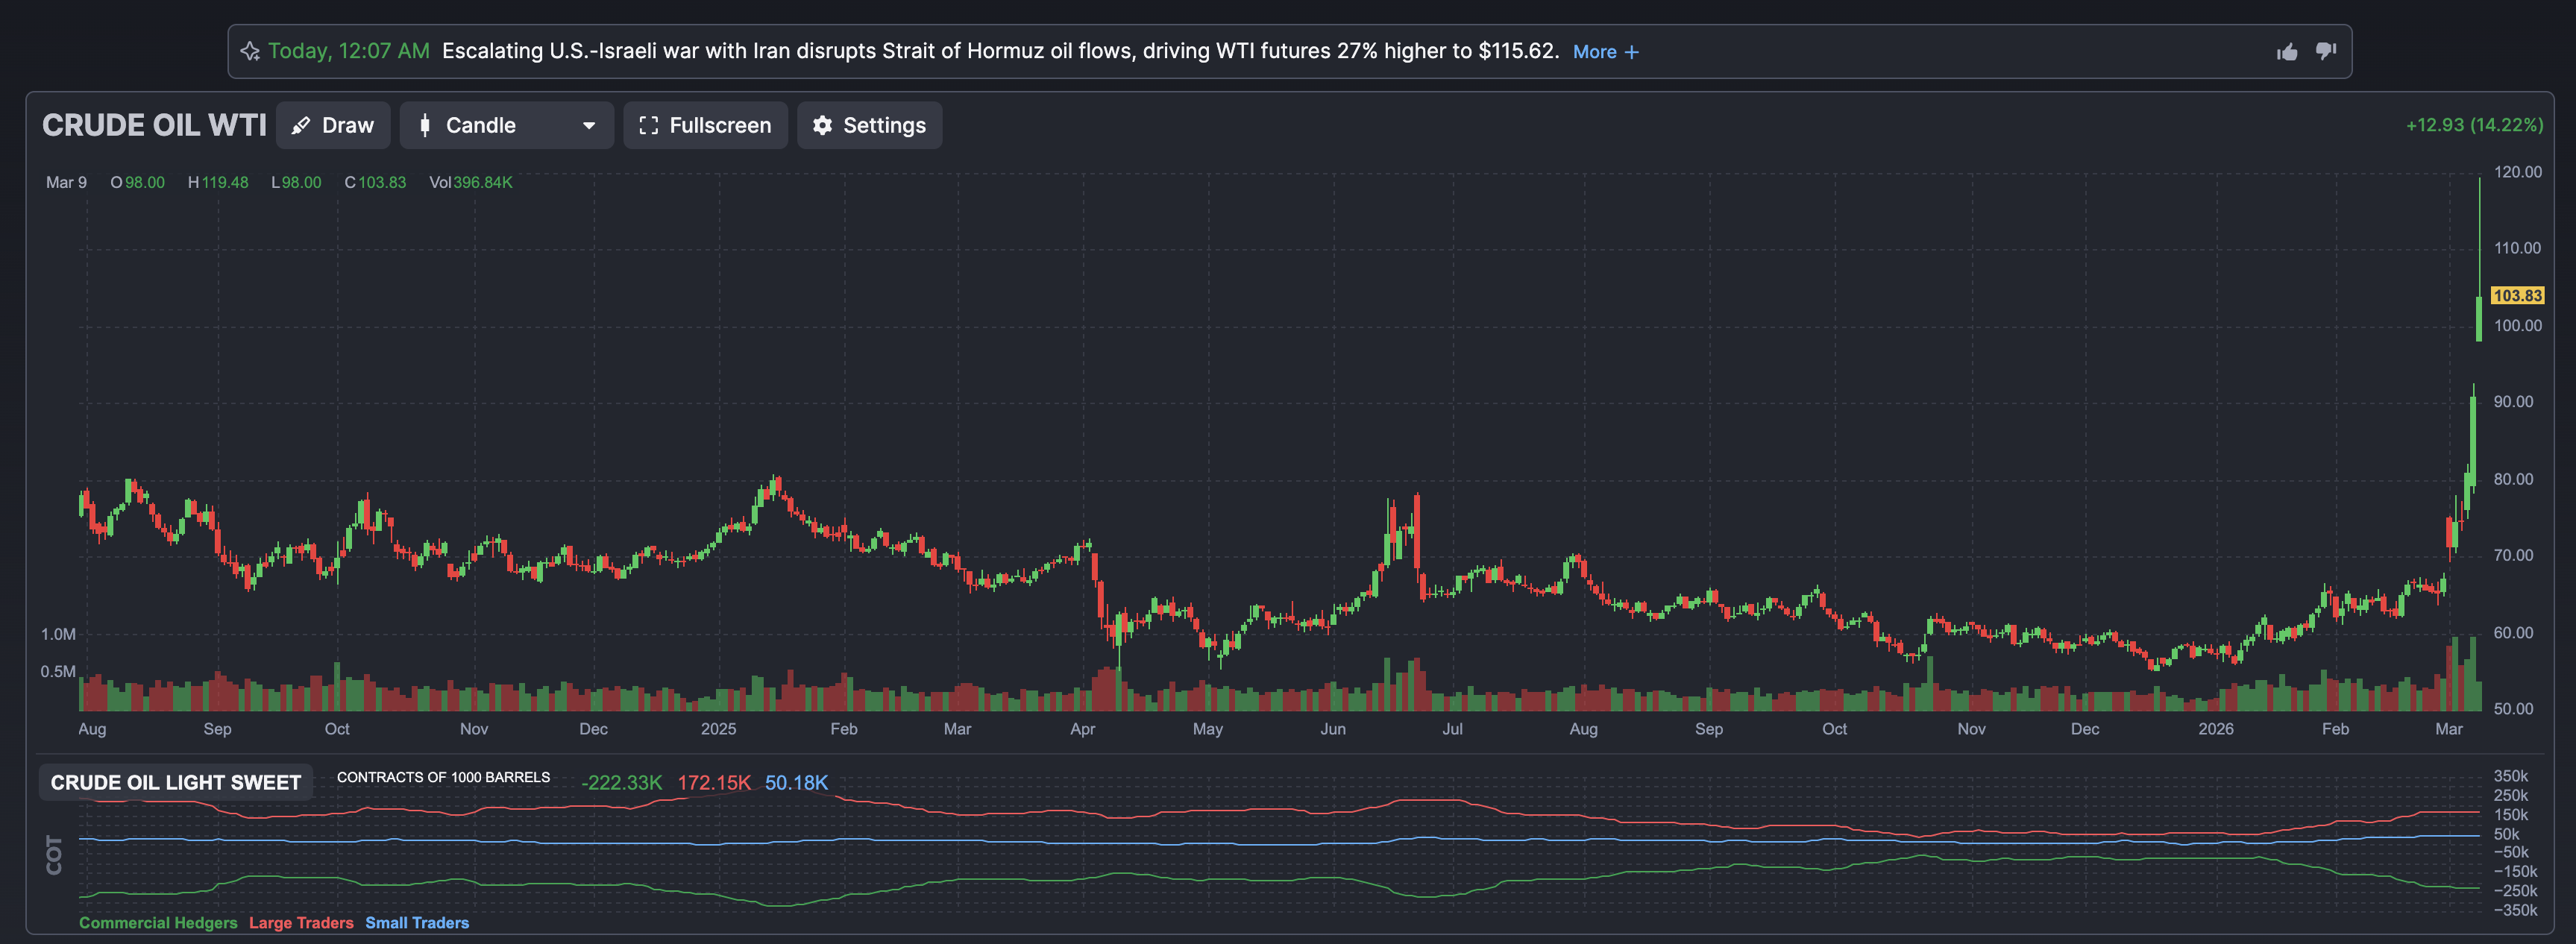Screen dimensions: 2576x944
Task: Click the AI sparkle icon beside the news timestamp
Action: click(x=250, y=51)
